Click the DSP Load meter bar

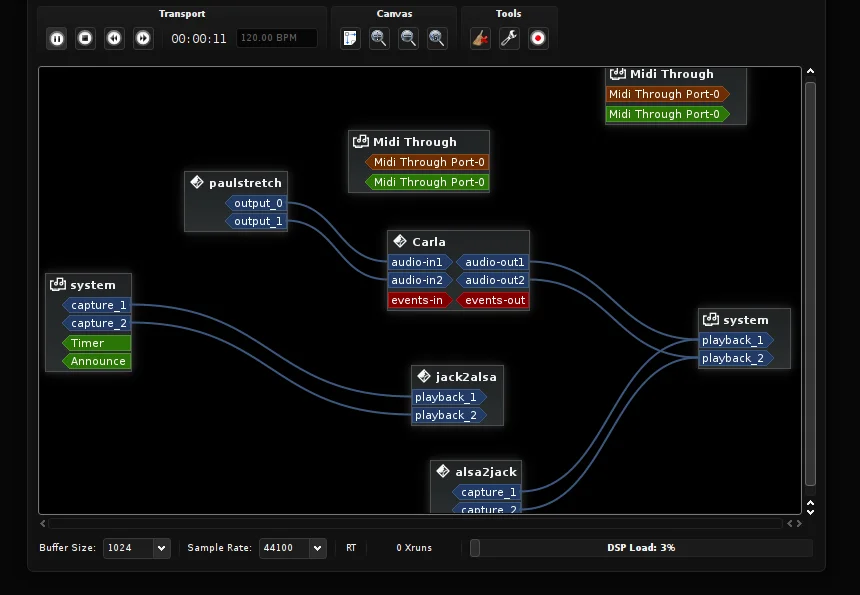tap(641, 548)
